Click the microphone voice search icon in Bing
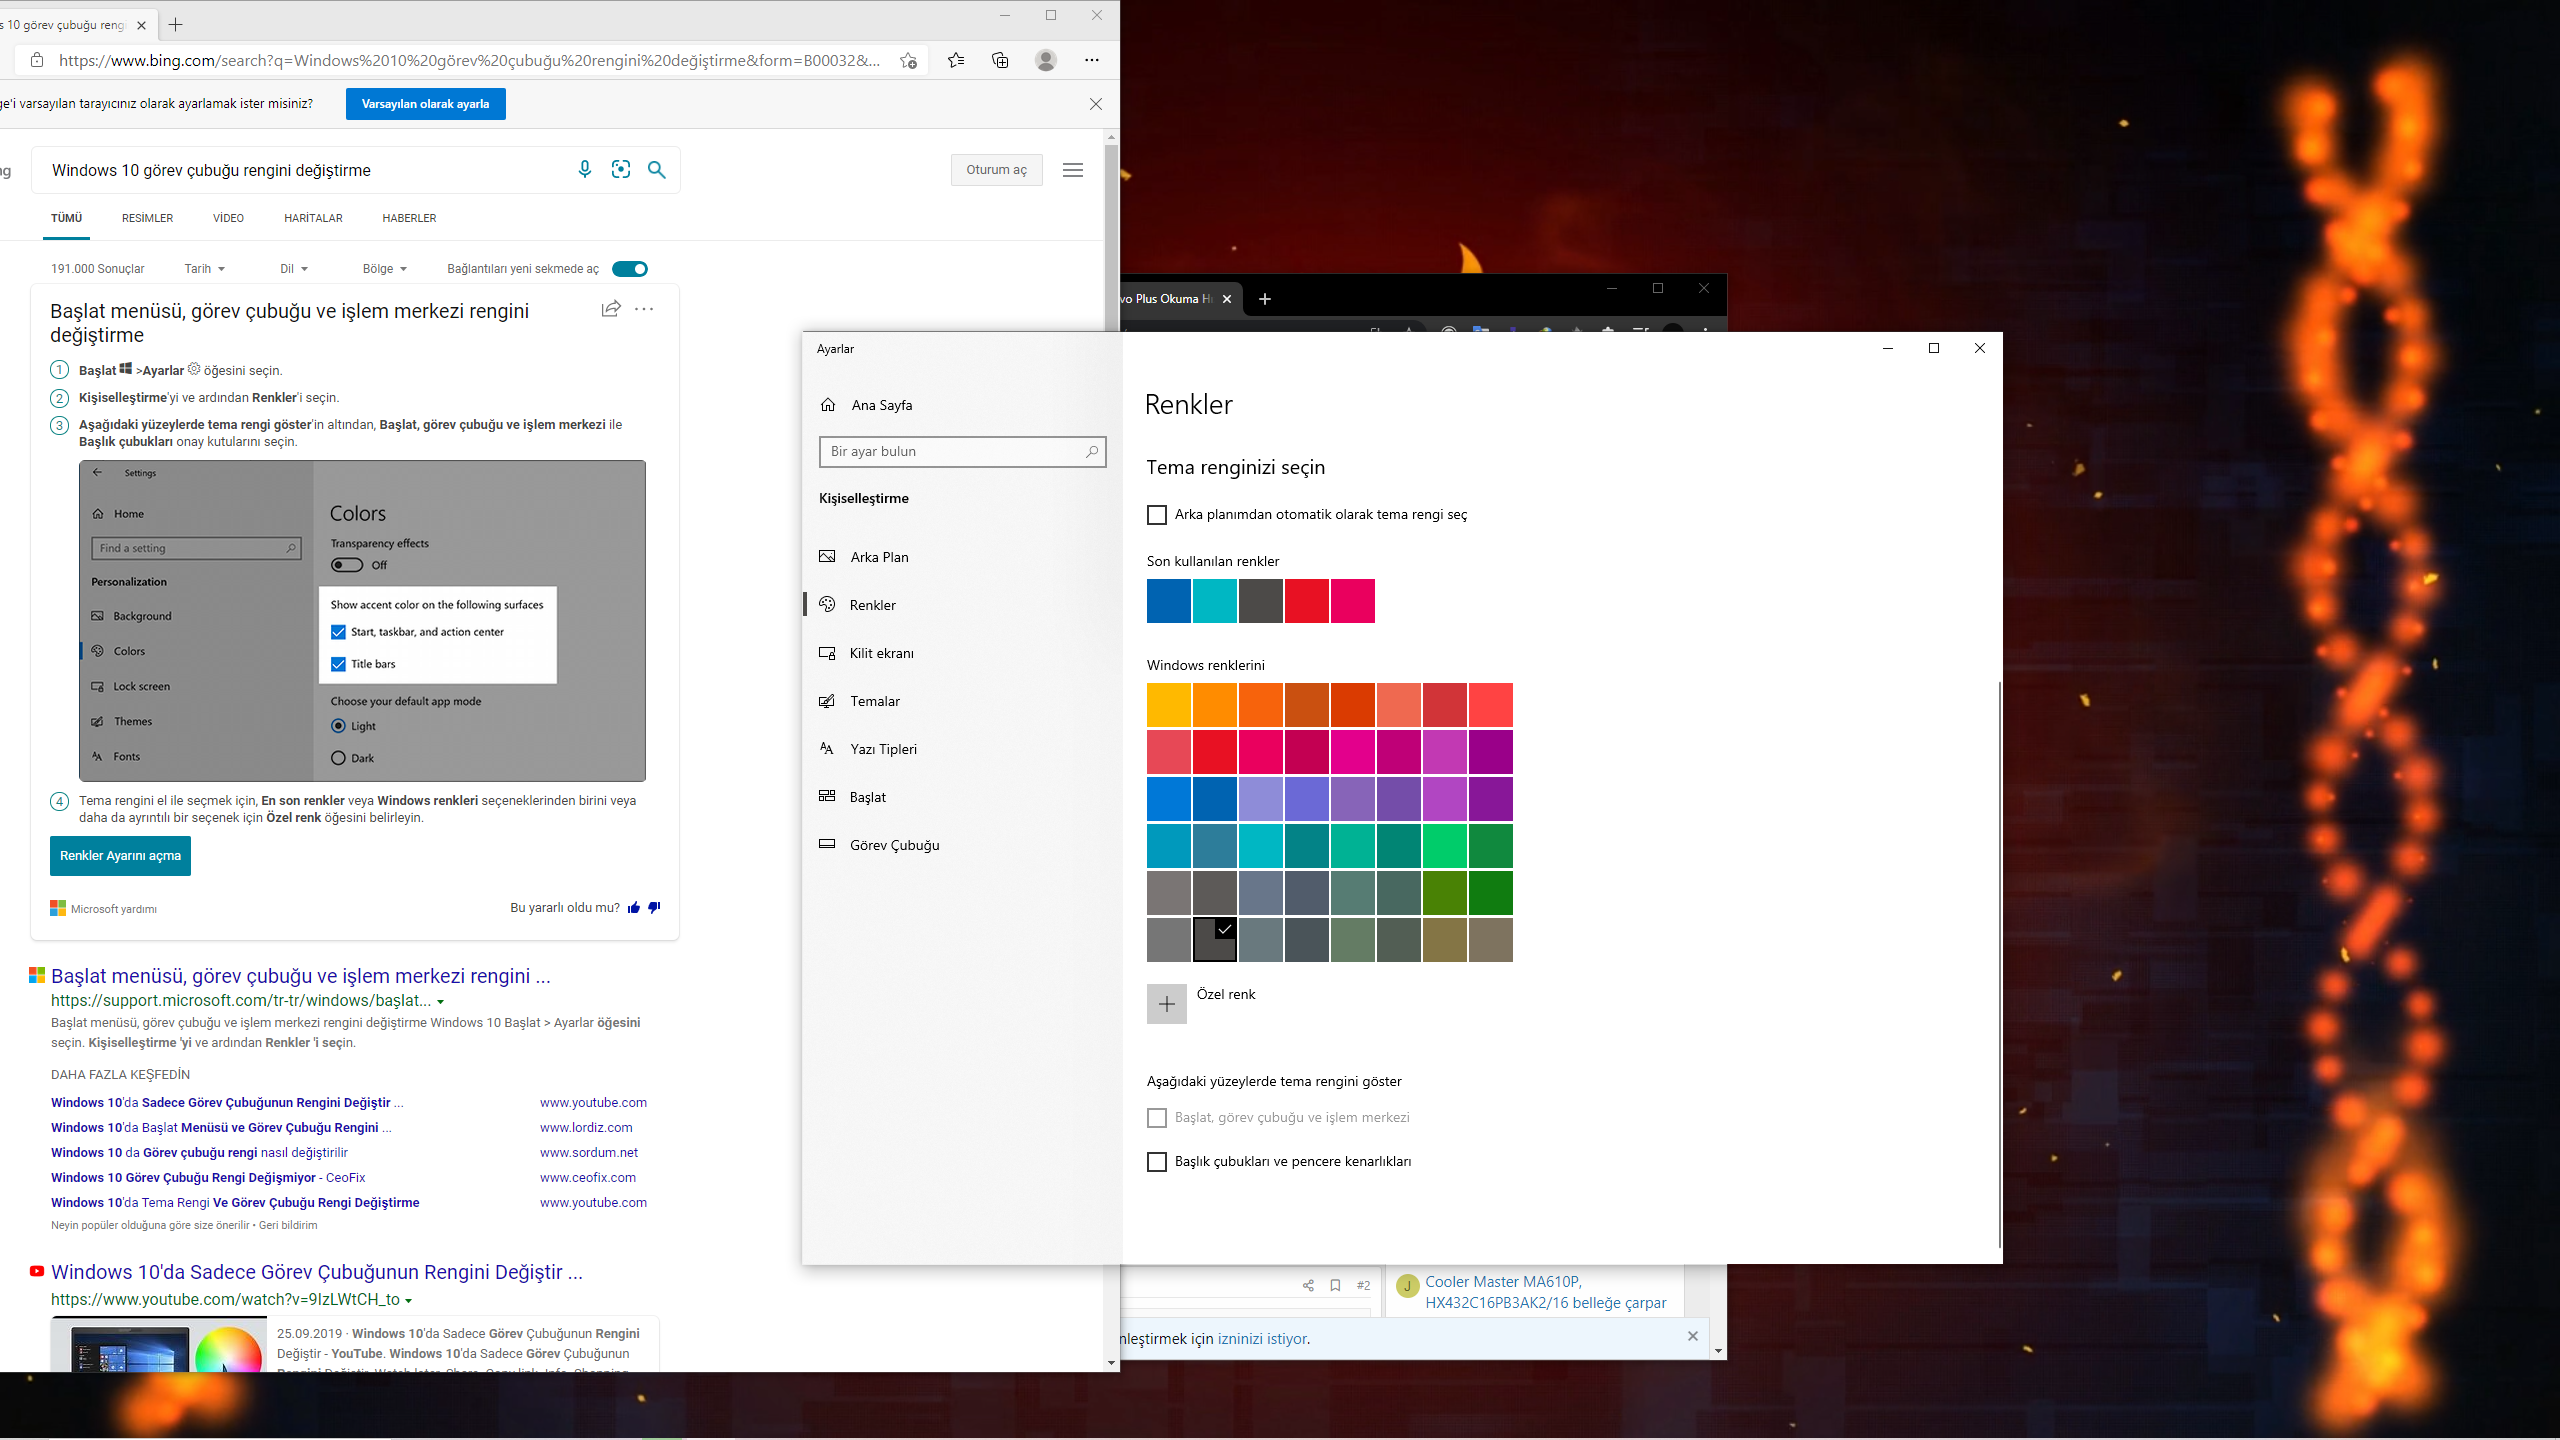 [x=585, y=170]
